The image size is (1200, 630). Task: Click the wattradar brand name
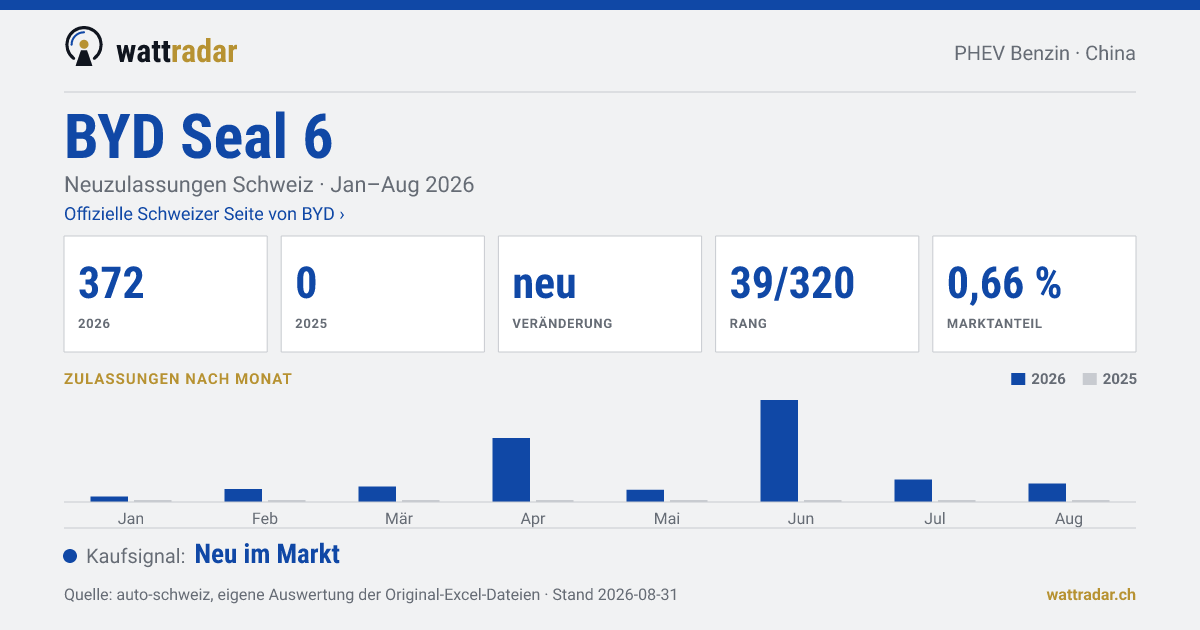pyautogui.click(x=176, y=50)
